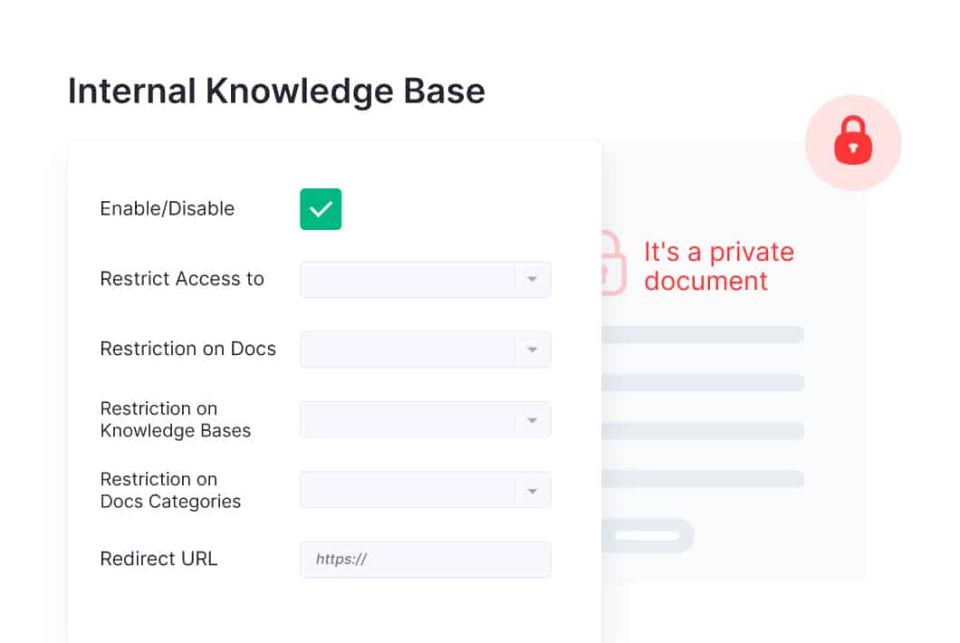960x643 pixels.
Task: Click the "It's a private document" text
Action: coord(718,266)
